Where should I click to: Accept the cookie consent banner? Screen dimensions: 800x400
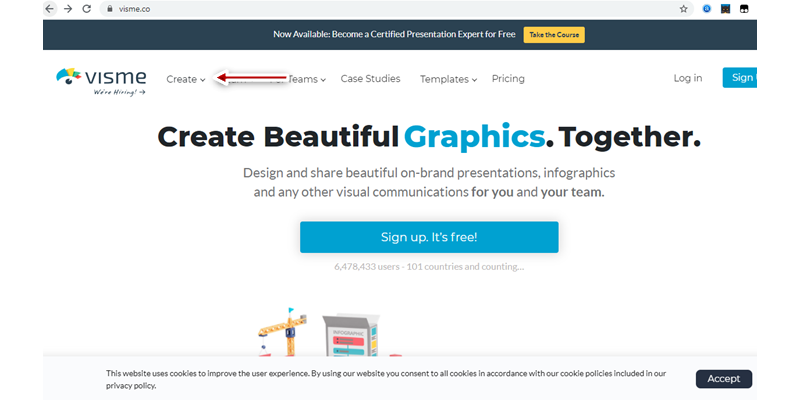point(724,378)
